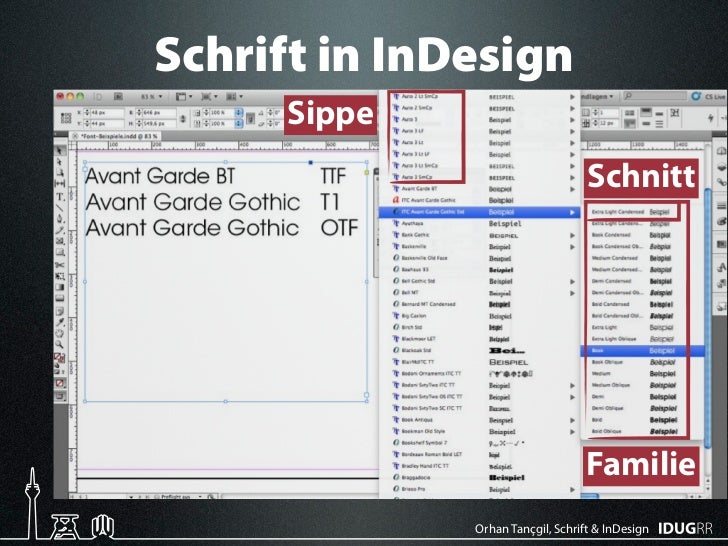
Task: Choose the Bernard MT Condensed font
Action: tap(480, 304)
